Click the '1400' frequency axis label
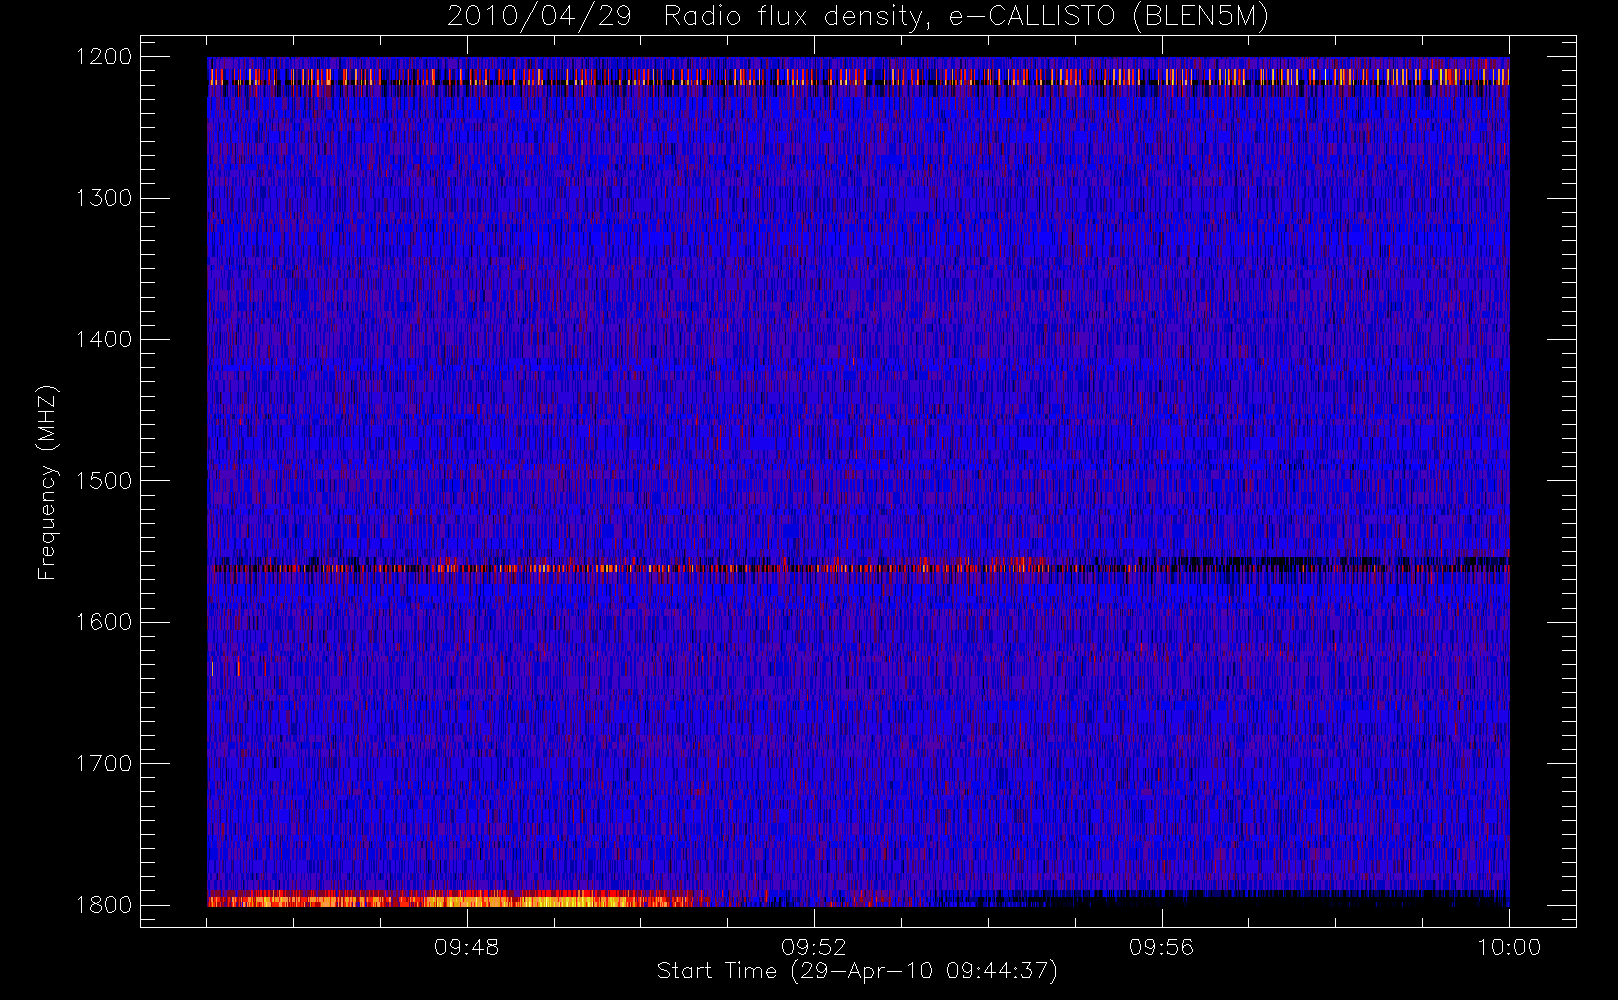The height and width of the screenshot is (1000, 1618). tap(104, 339)
